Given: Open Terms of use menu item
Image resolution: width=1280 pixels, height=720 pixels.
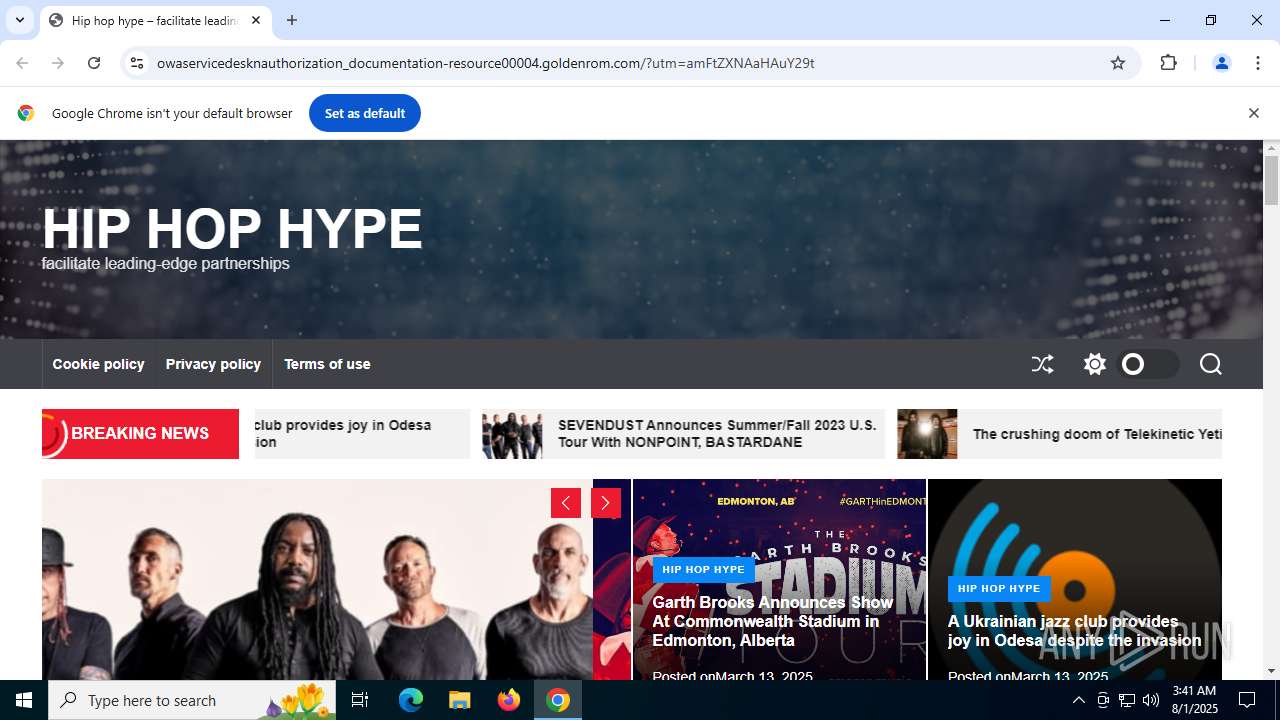Looking at the screenshot, I should [327, 364].
